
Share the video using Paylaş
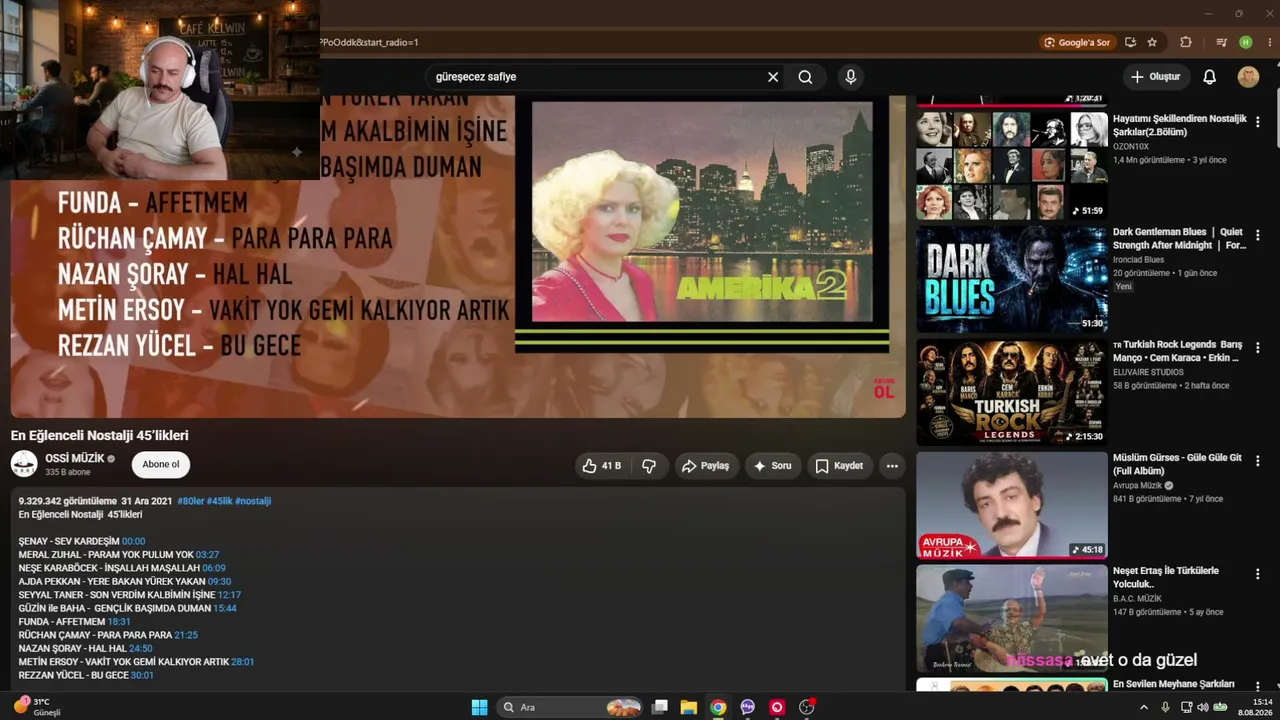705,466
